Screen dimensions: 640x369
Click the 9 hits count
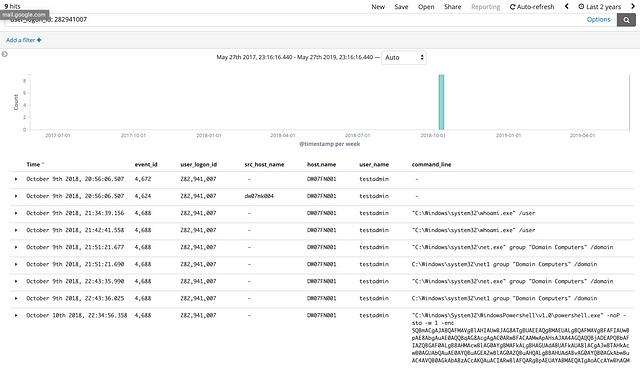[12, 6]
